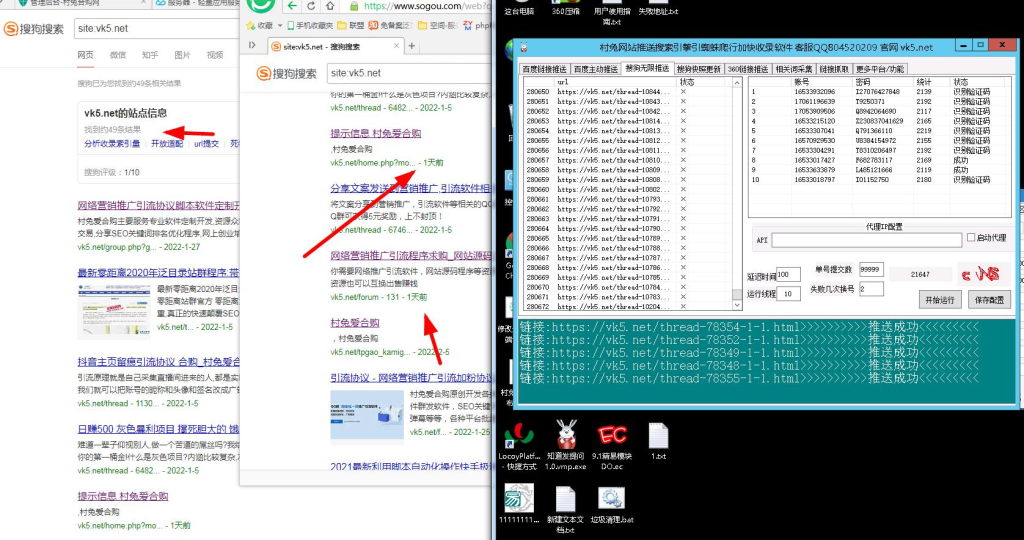Switch to 图片 search category
The image size is (1024, 540).
[183, 55]
